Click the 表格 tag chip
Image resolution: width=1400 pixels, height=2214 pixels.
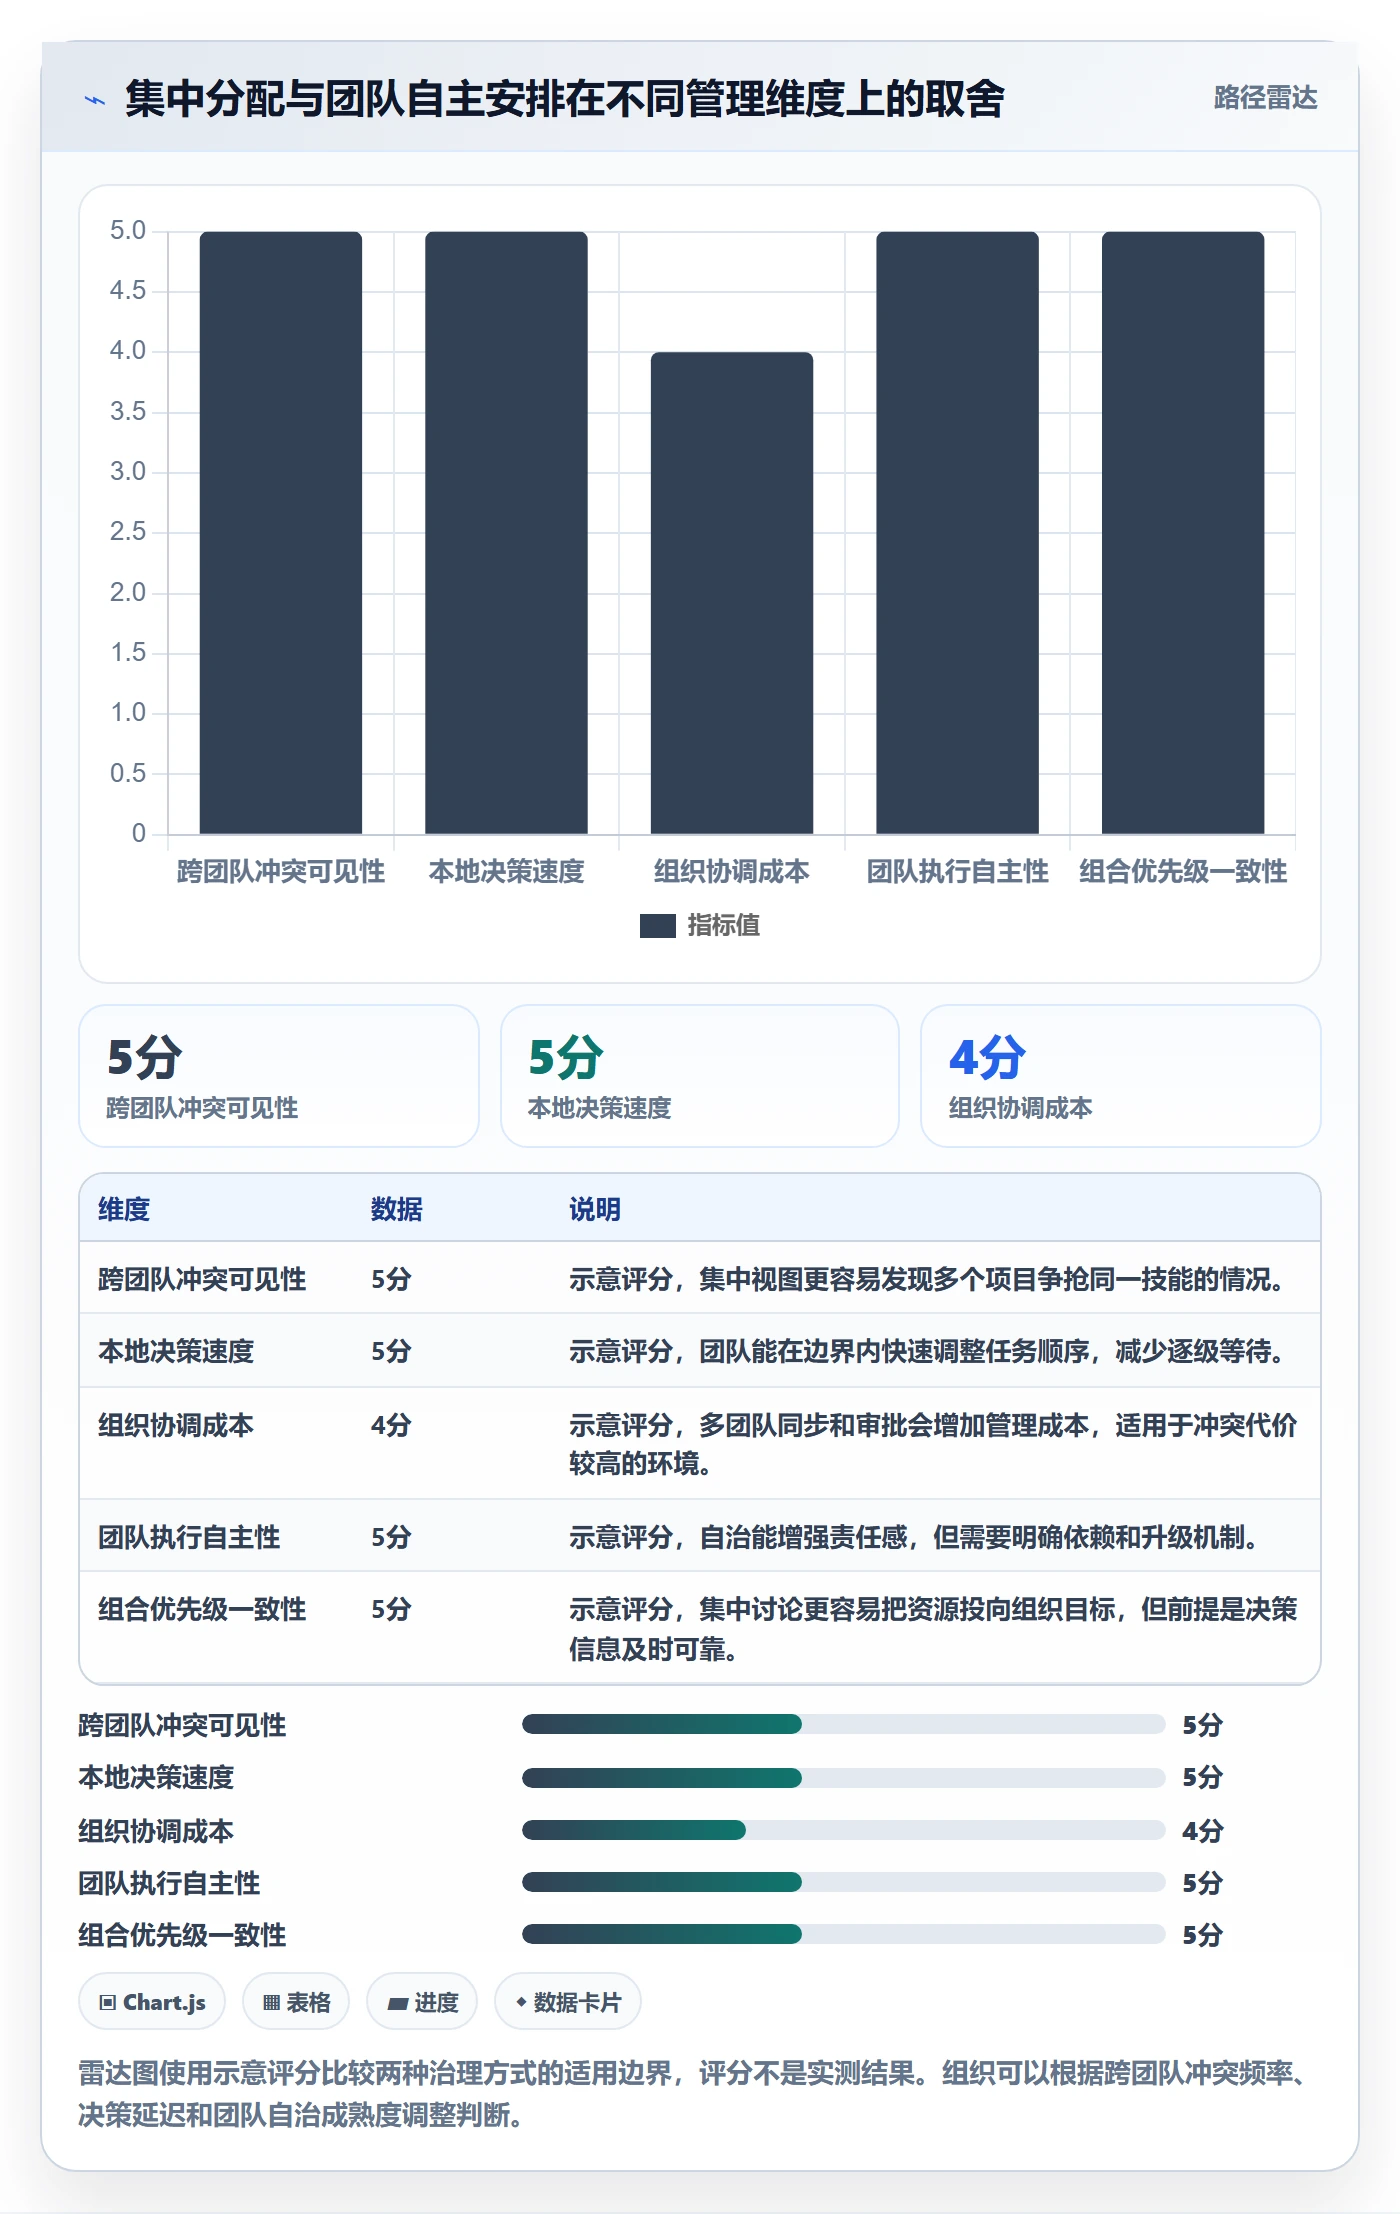point(296,2002)
